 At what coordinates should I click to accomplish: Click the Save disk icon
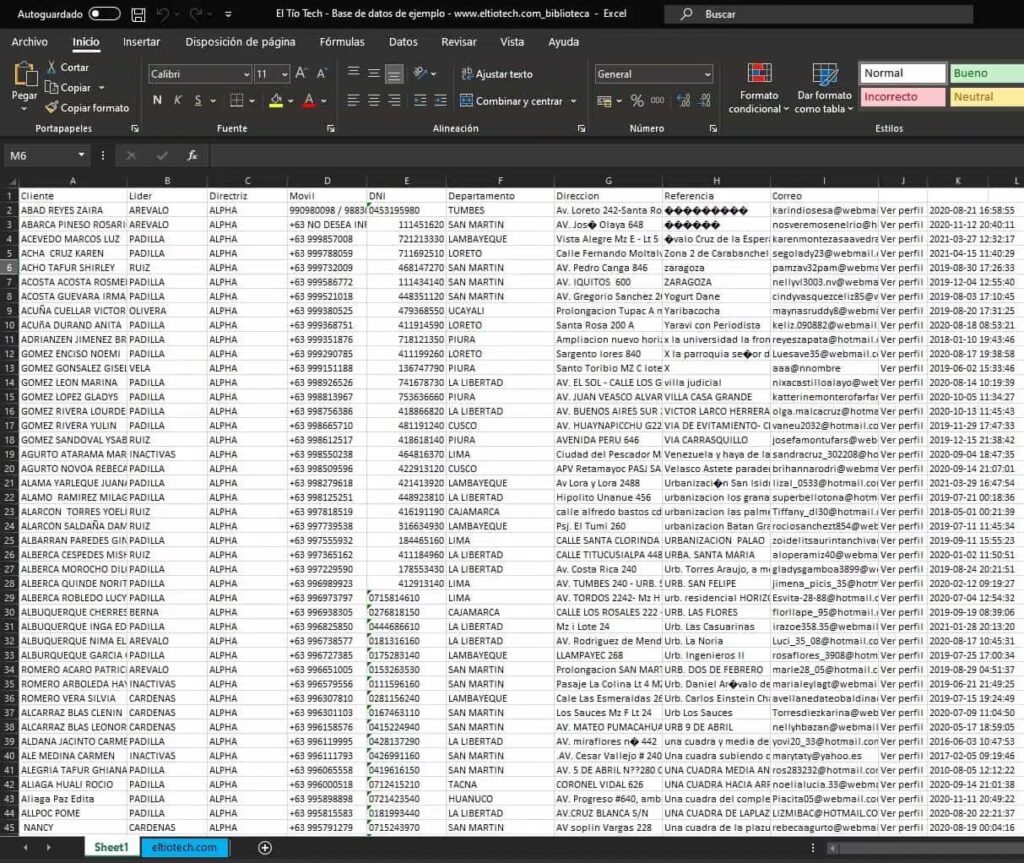pos(138,15)
